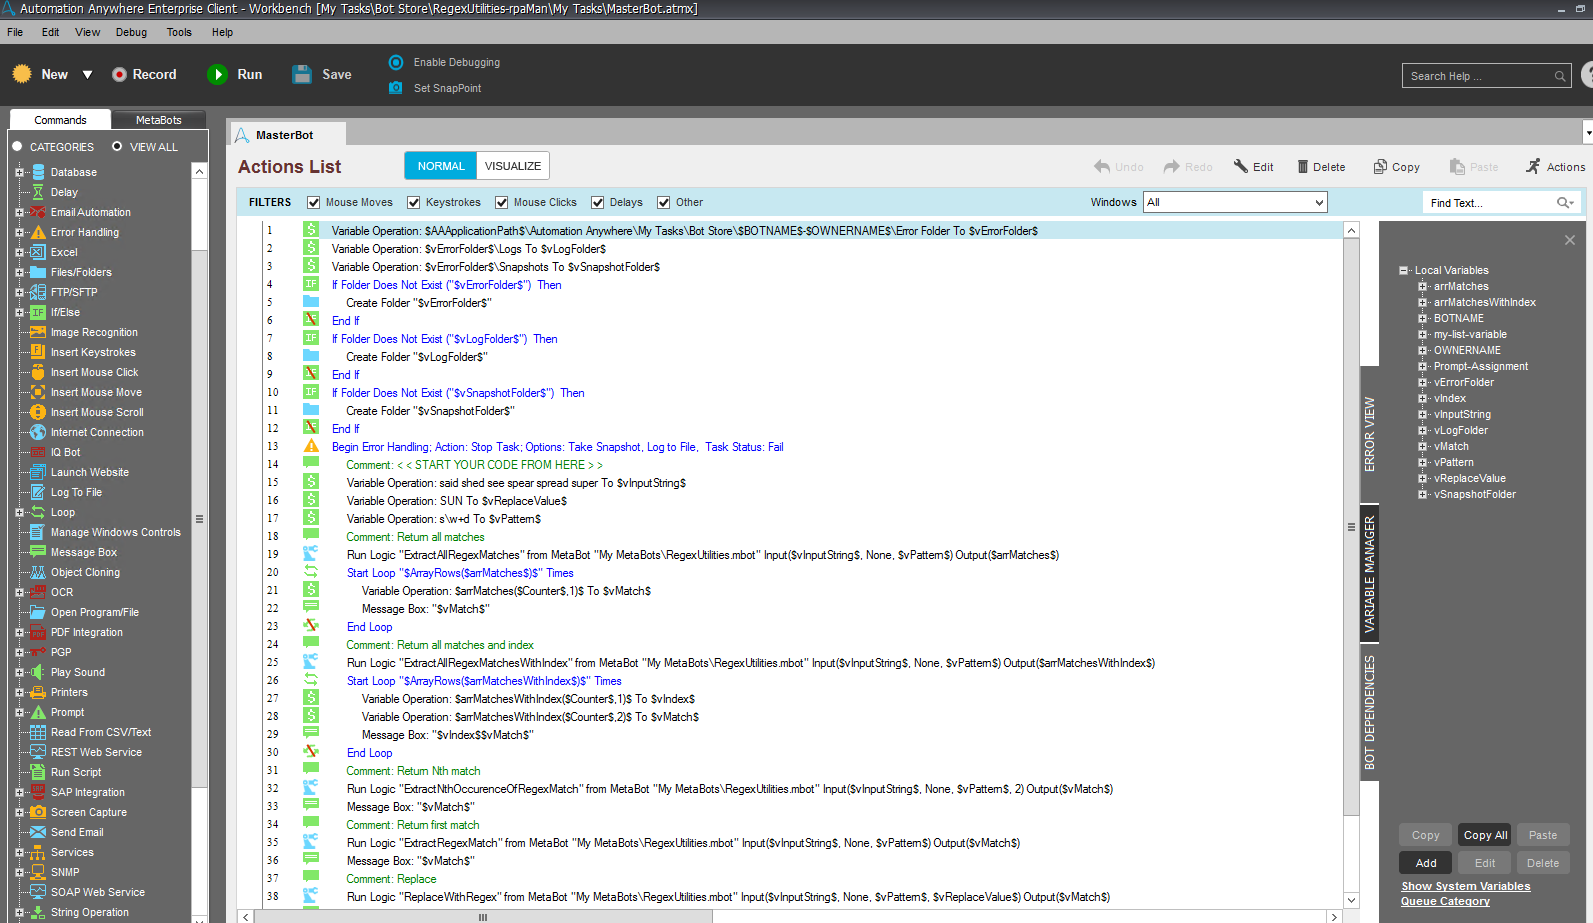Click the Add variable button
The image size is (1593, 923).
1426,863
